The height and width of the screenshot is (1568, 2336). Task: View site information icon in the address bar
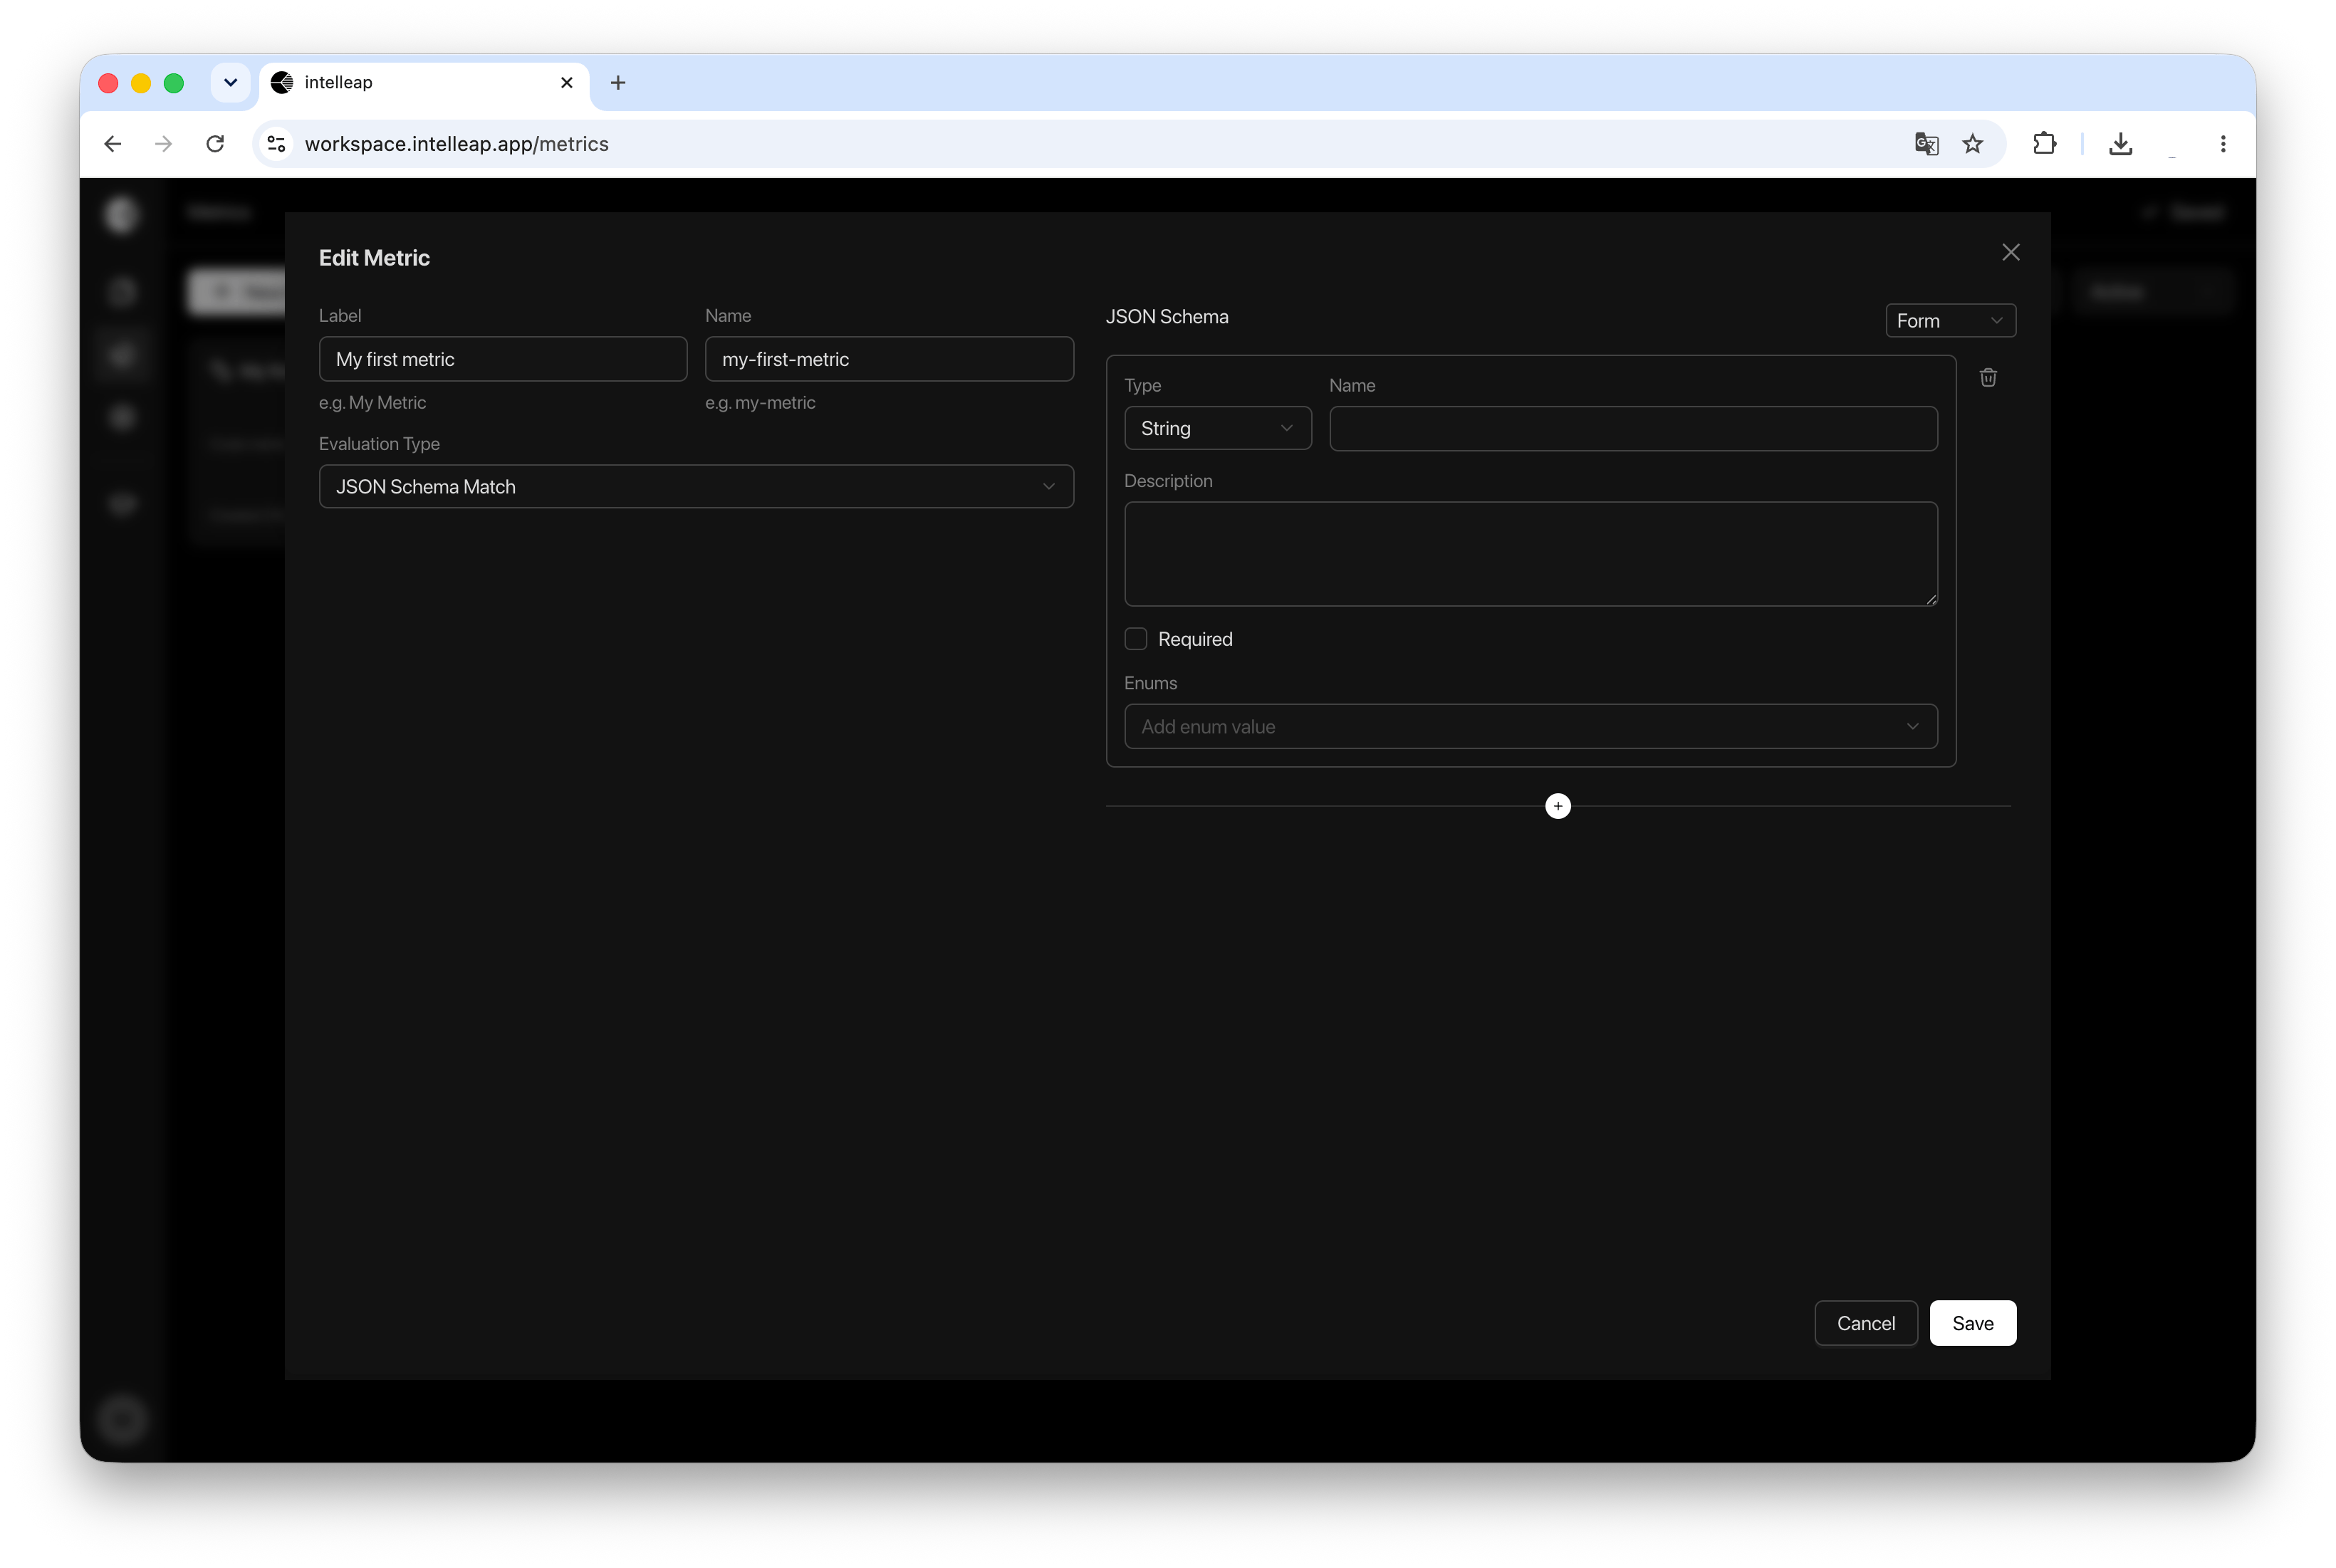[x=276, y=144]
